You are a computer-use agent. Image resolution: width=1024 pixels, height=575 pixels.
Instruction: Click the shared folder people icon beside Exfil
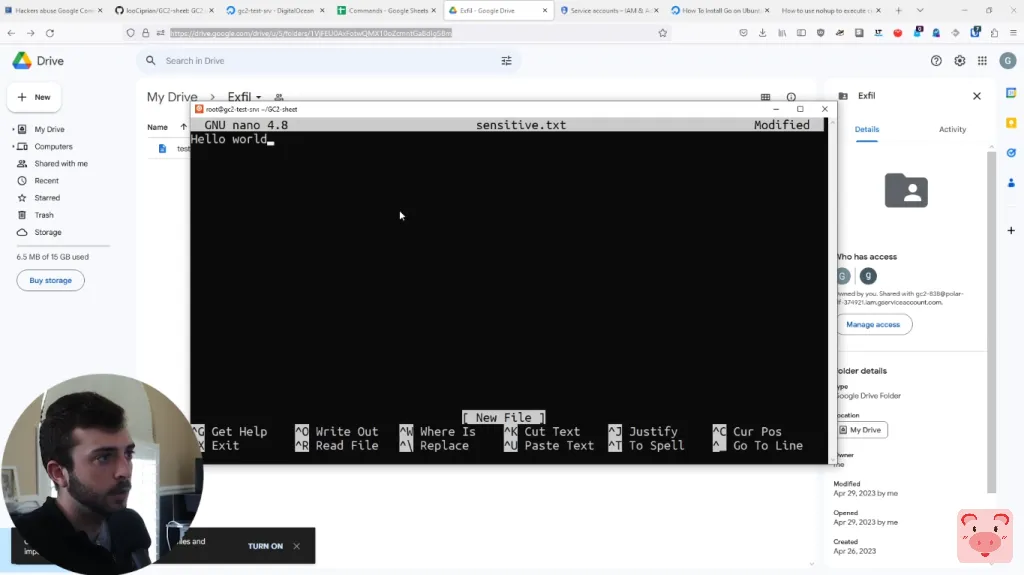tap(279, 97)
